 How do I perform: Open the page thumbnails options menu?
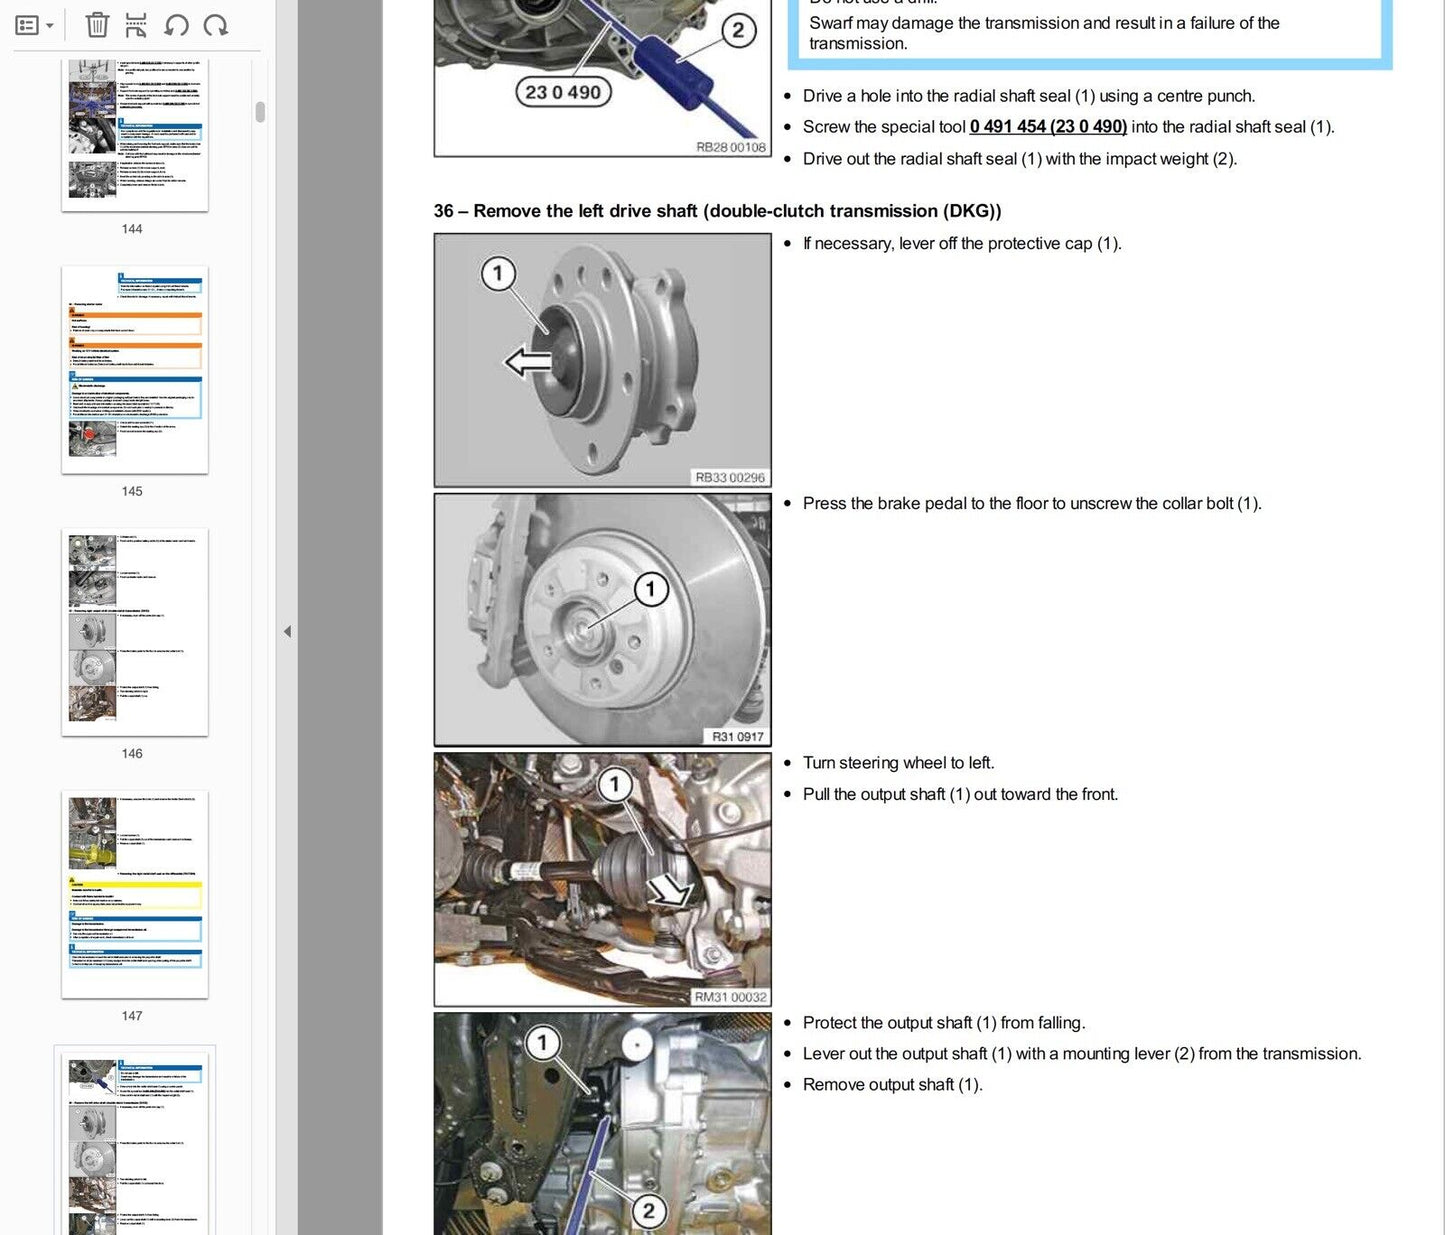pos(35,25)
